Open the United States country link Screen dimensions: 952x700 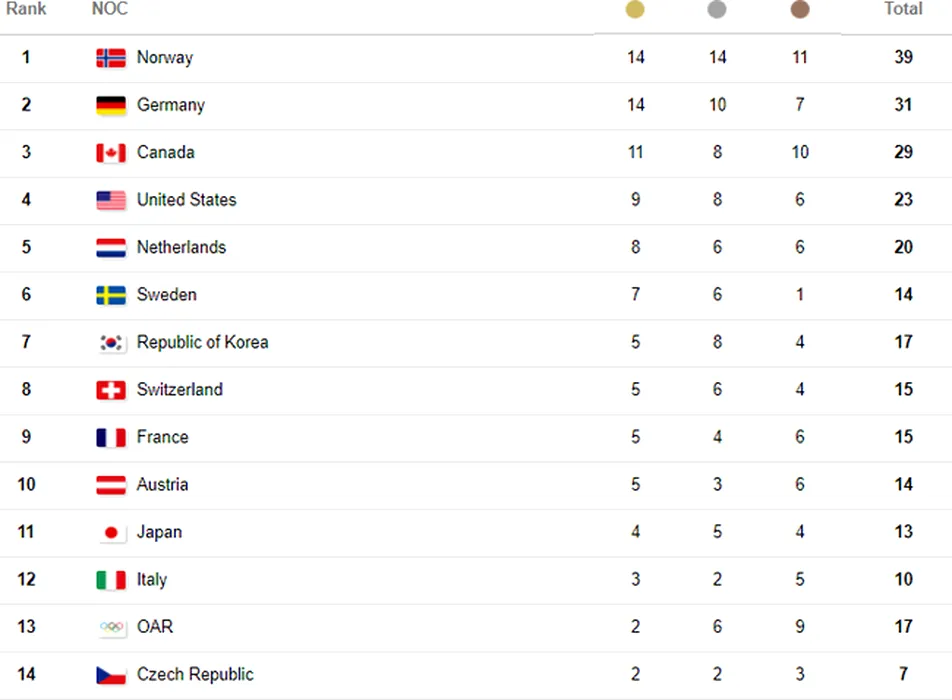coord(186,200)
